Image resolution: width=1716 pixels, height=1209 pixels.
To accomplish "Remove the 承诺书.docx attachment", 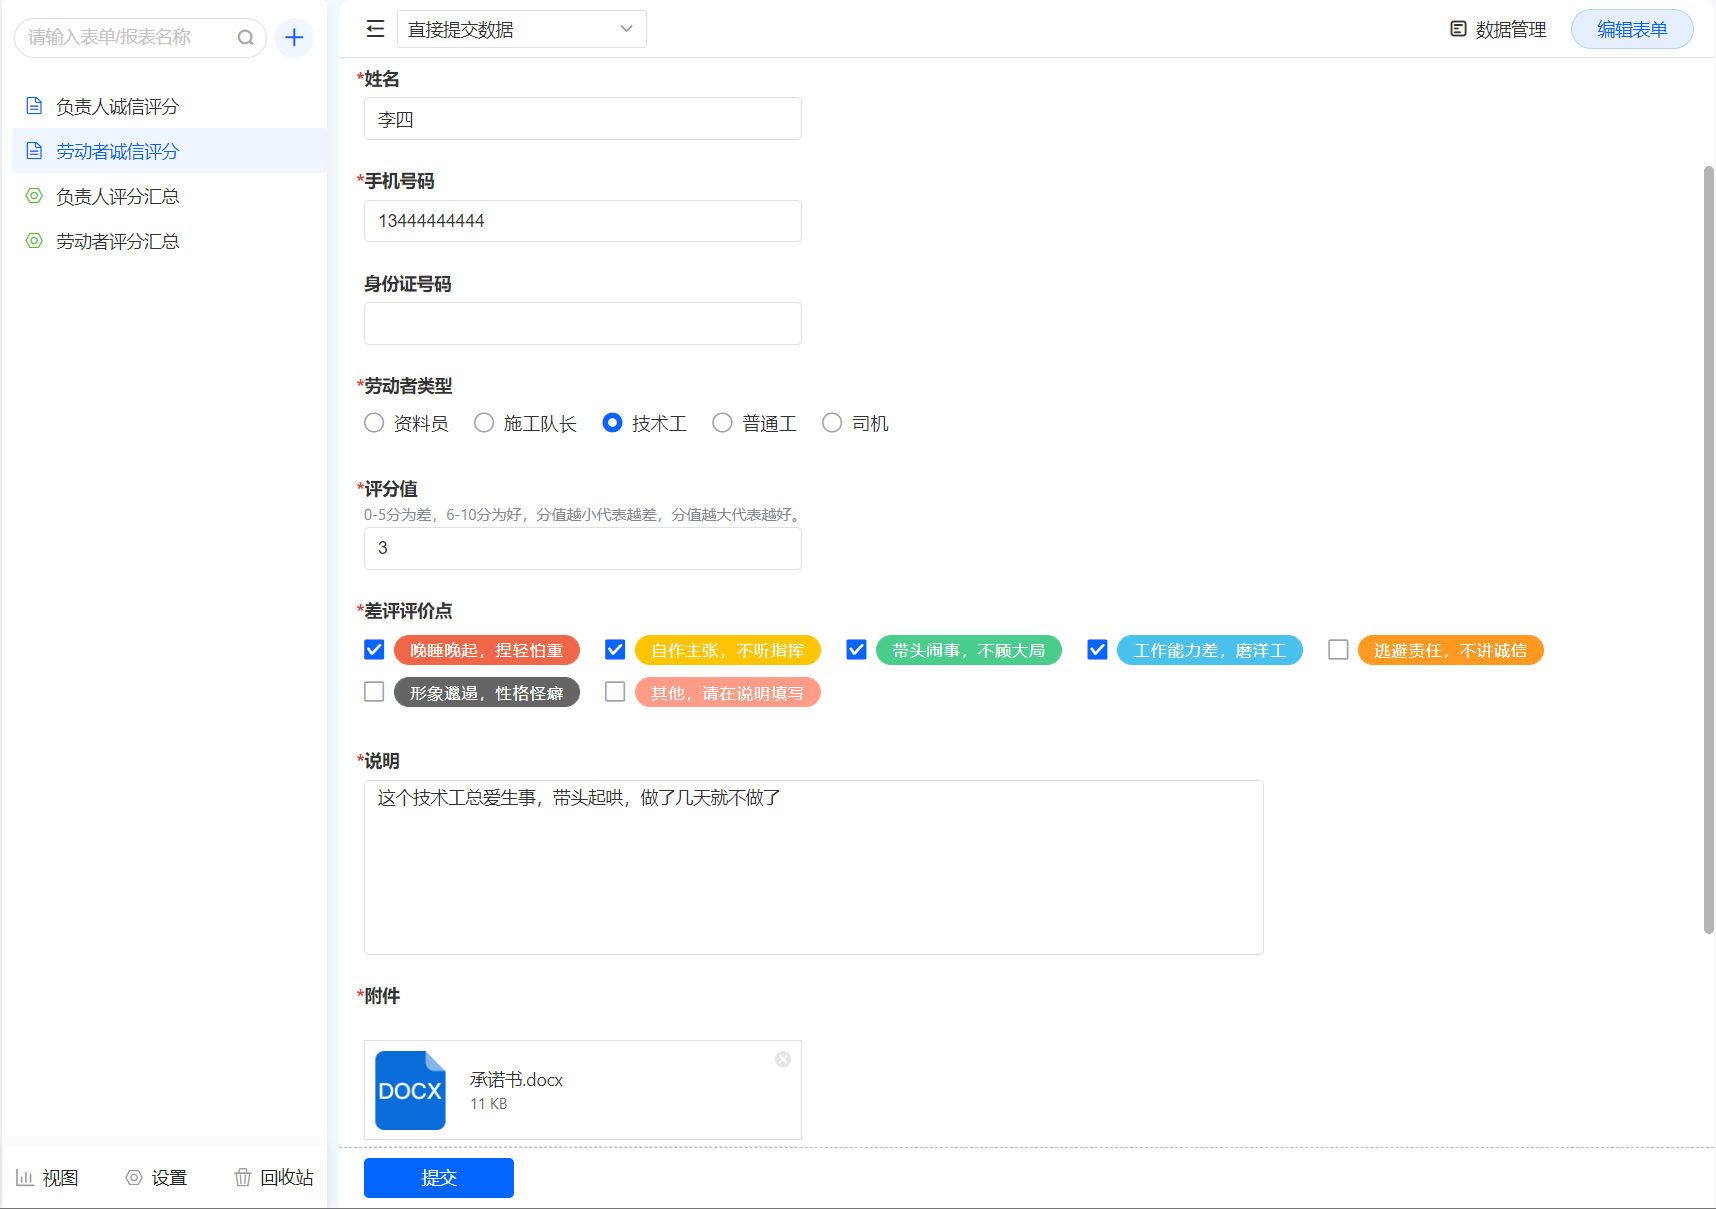I will tap(783, 1059).
